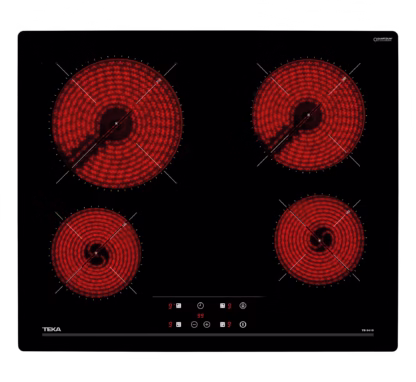
Task: Select the front-left zone selector square
Action: click(x=179, y=324)
